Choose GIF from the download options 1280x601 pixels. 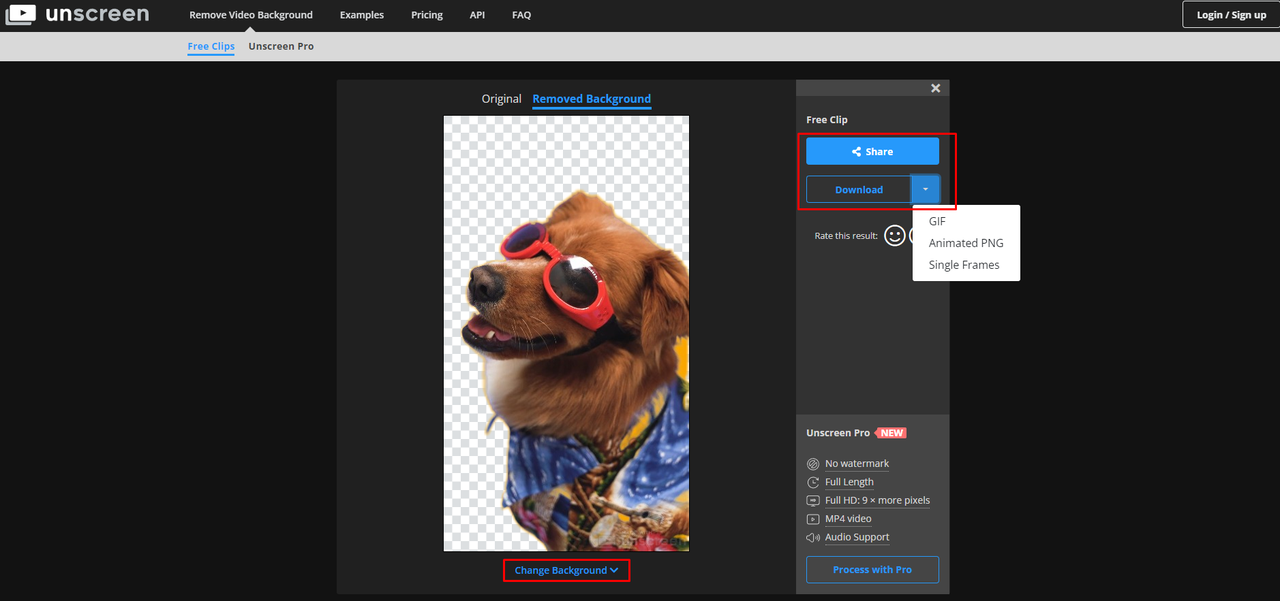937,221
